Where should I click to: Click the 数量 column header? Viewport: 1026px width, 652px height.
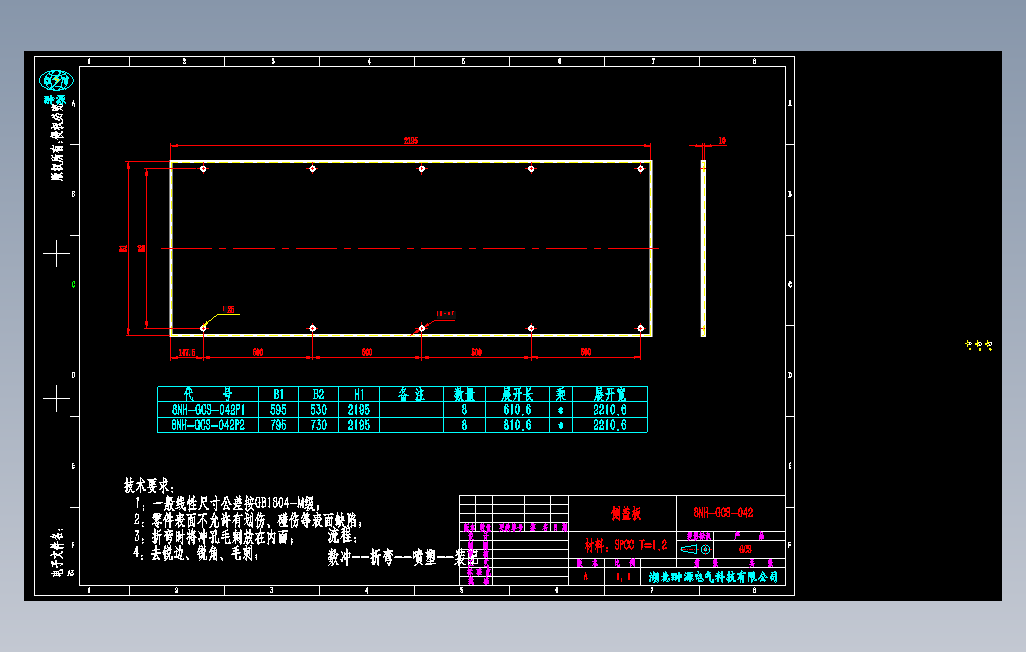click(465, 394)
